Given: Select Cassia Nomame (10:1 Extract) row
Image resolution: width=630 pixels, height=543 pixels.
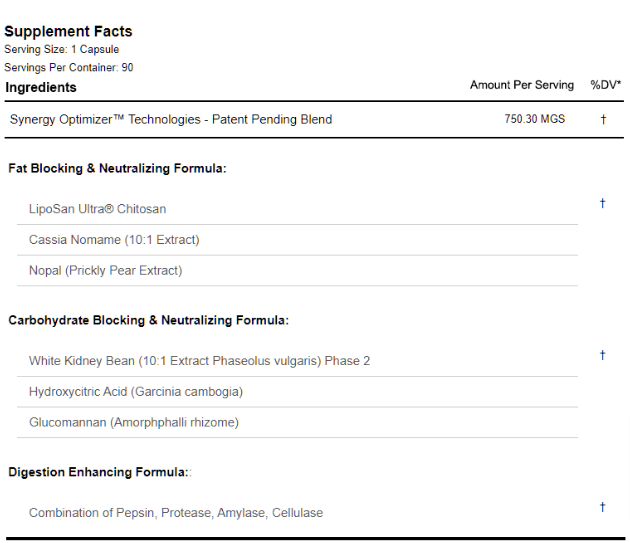Looking at the screenshot, I should click(x=297, y=240).
